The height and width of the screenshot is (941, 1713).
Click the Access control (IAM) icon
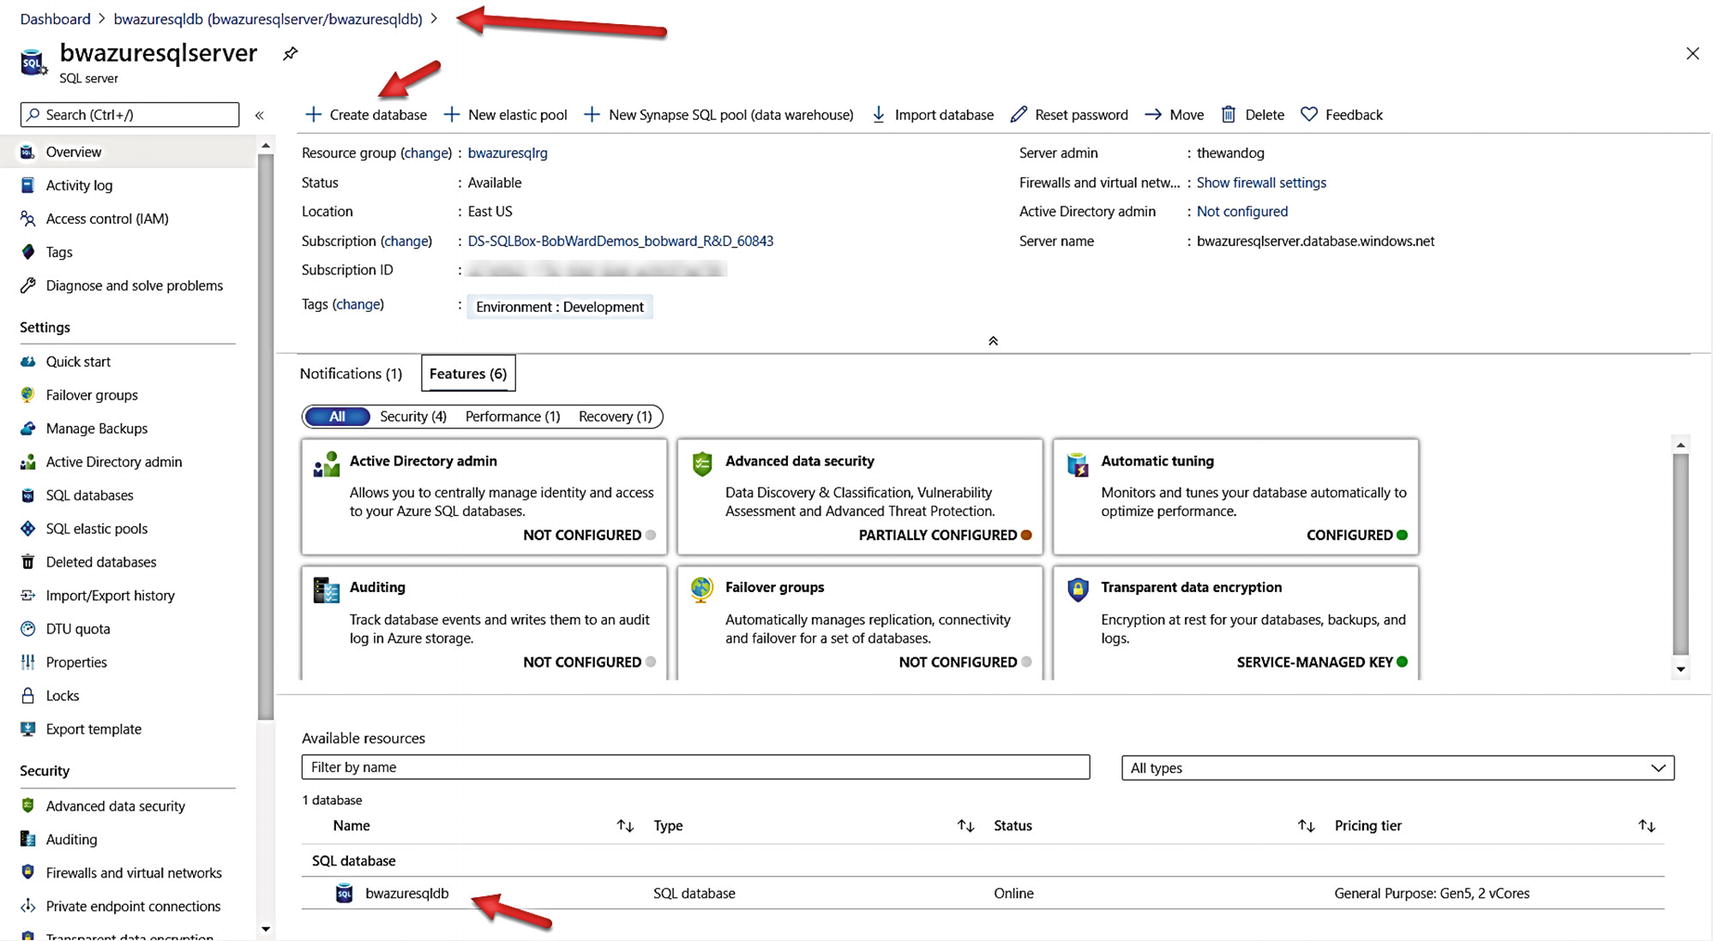click(28, 218)
